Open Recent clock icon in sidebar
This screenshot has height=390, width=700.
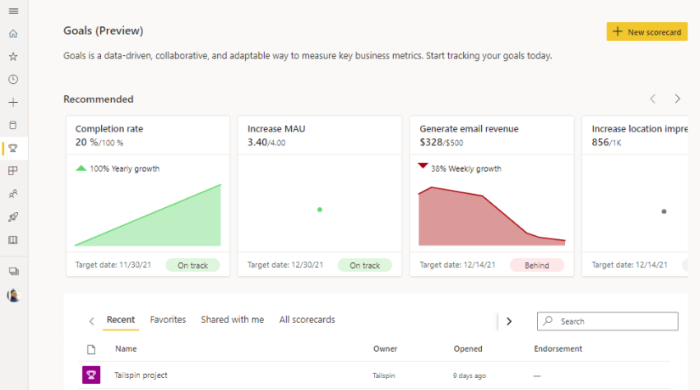[13, 79]
